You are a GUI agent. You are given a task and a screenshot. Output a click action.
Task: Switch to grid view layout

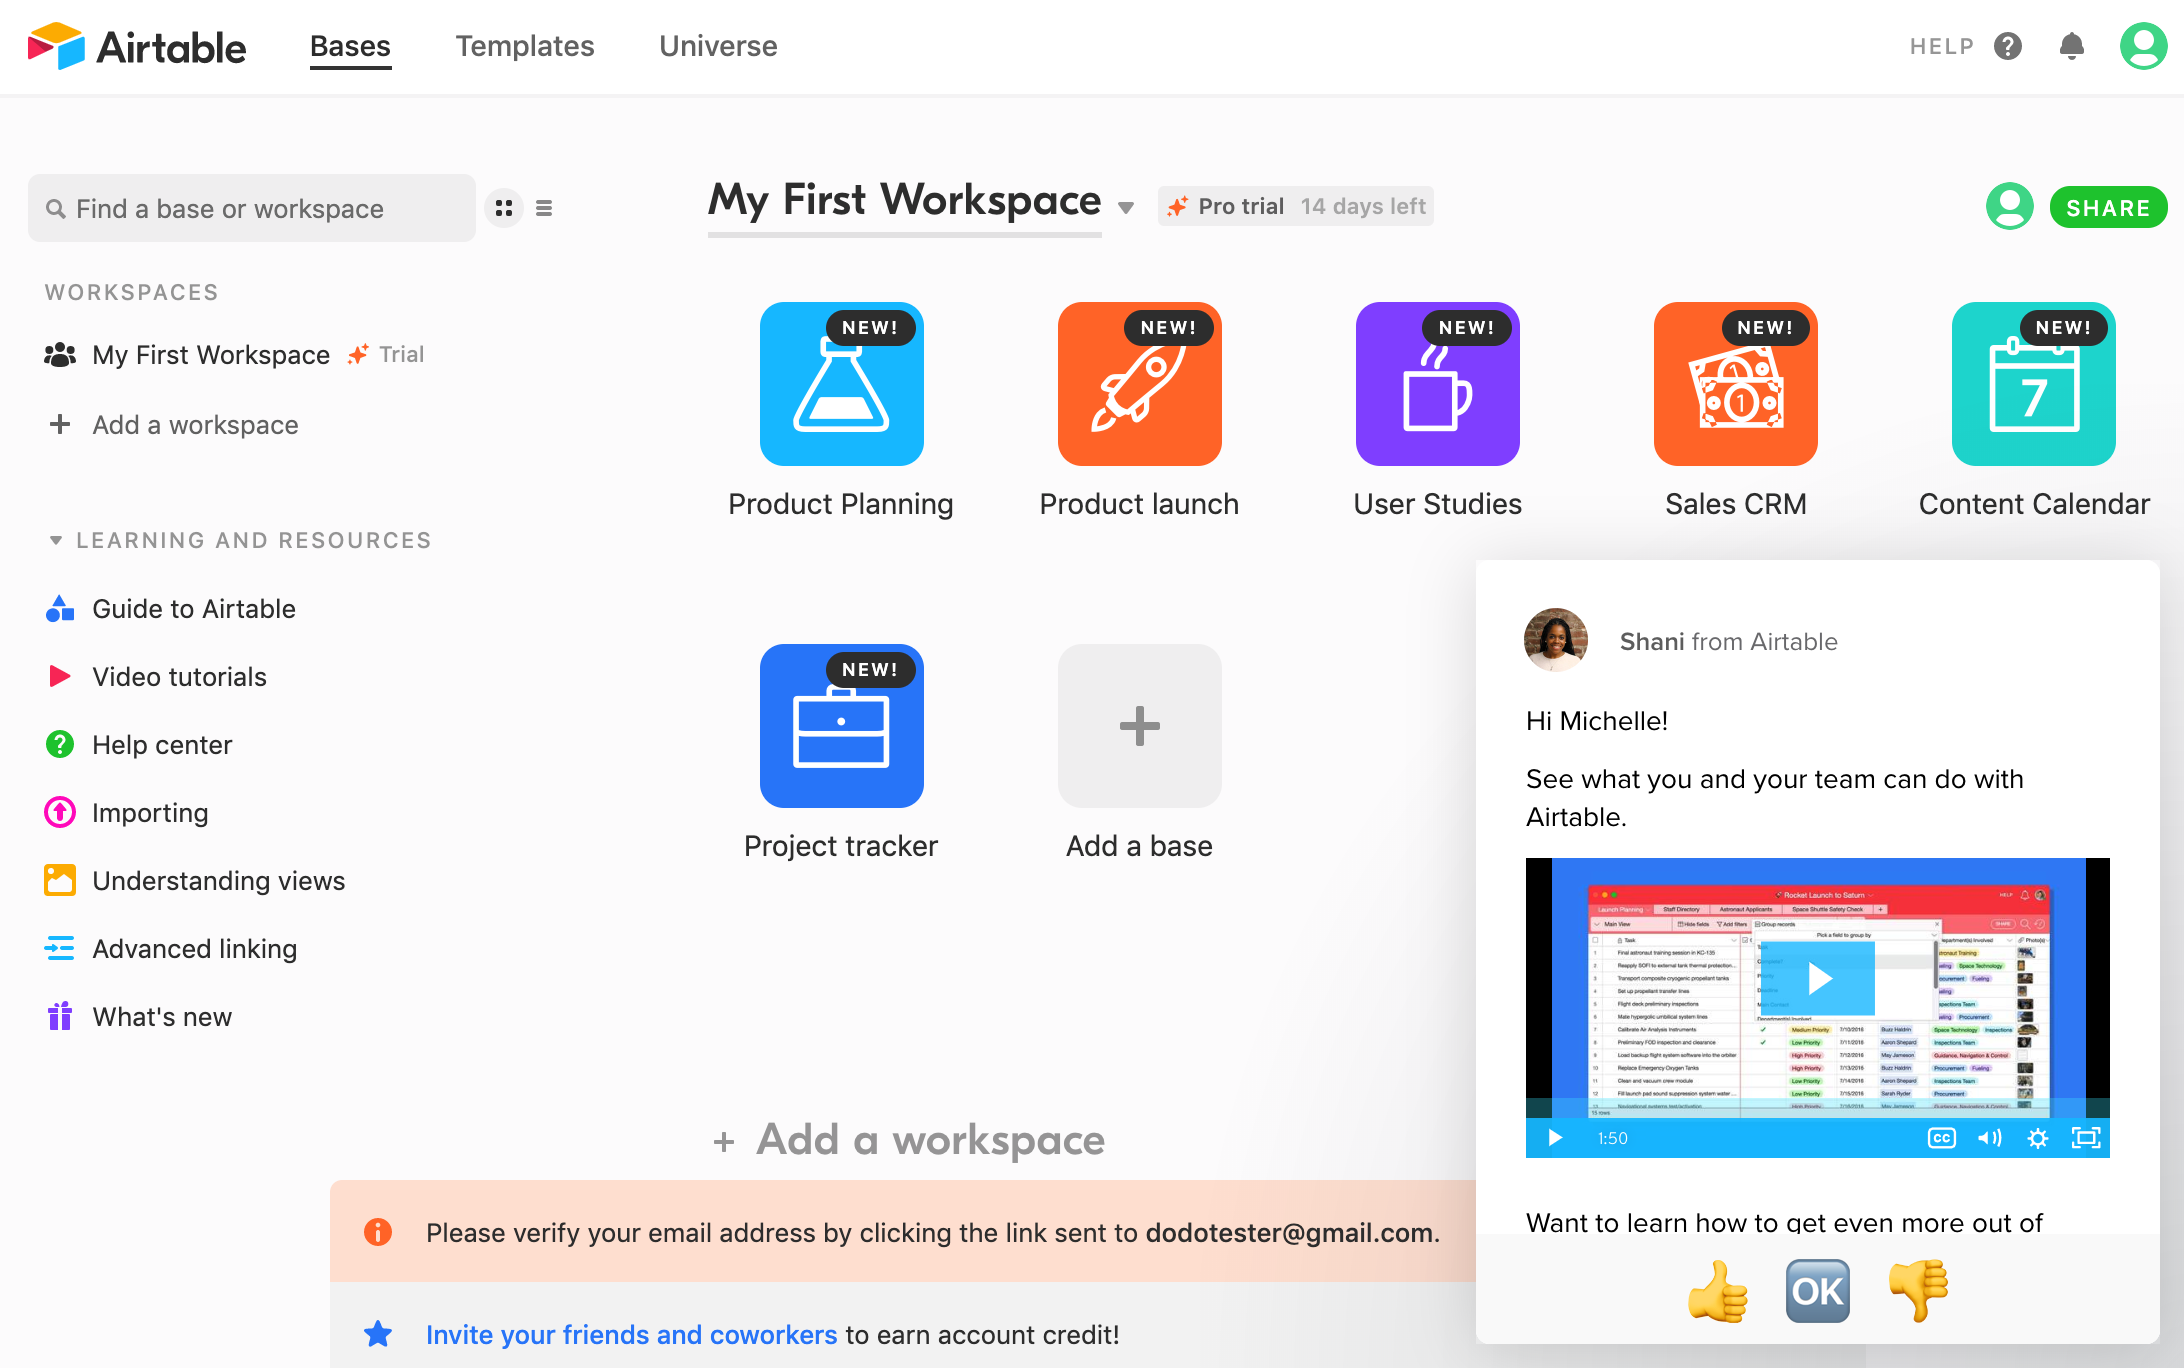tap(504, 208)
